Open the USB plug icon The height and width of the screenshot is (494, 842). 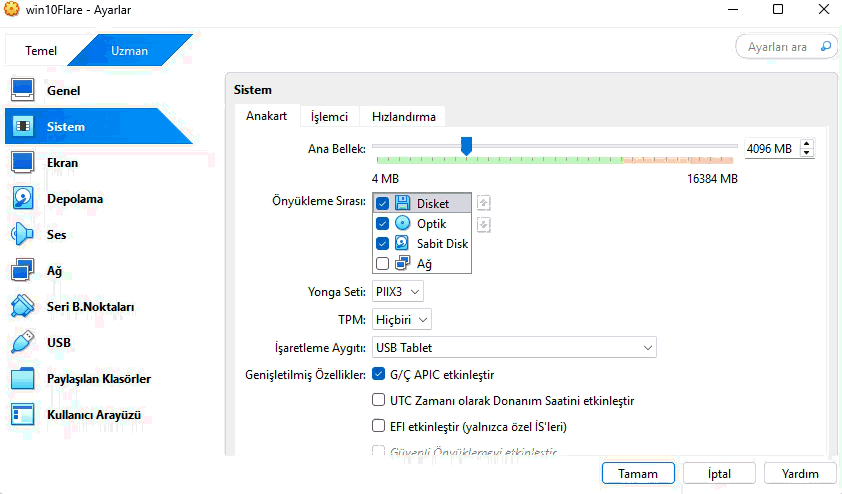coord(23,342)
